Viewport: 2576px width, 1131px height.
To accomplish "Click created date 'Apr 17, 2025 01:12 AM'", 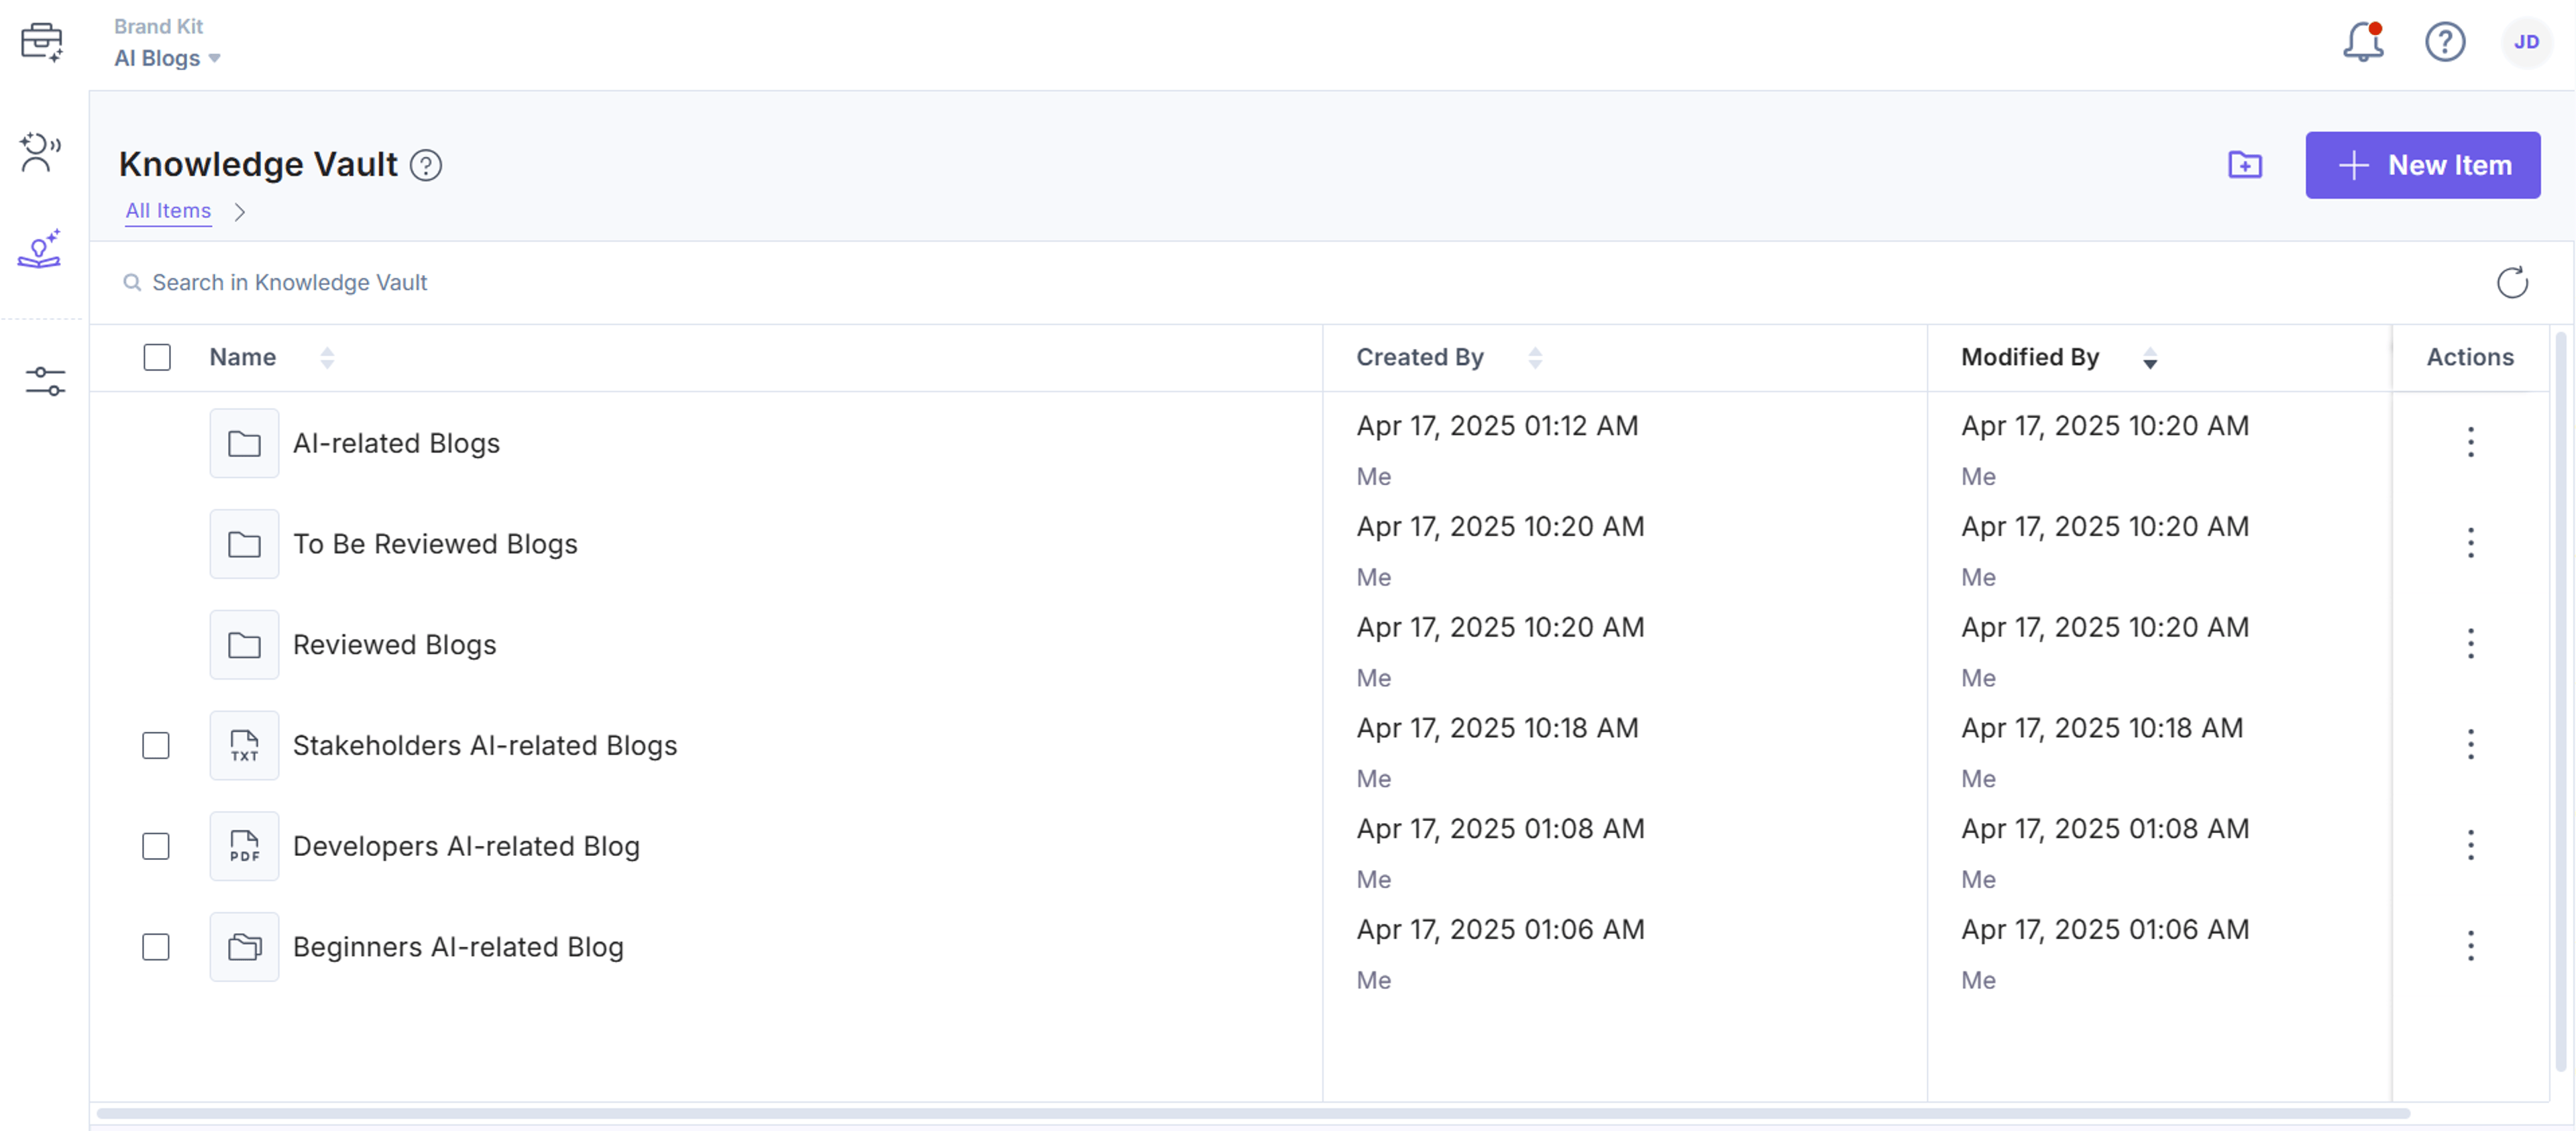I will (1497, 426).
